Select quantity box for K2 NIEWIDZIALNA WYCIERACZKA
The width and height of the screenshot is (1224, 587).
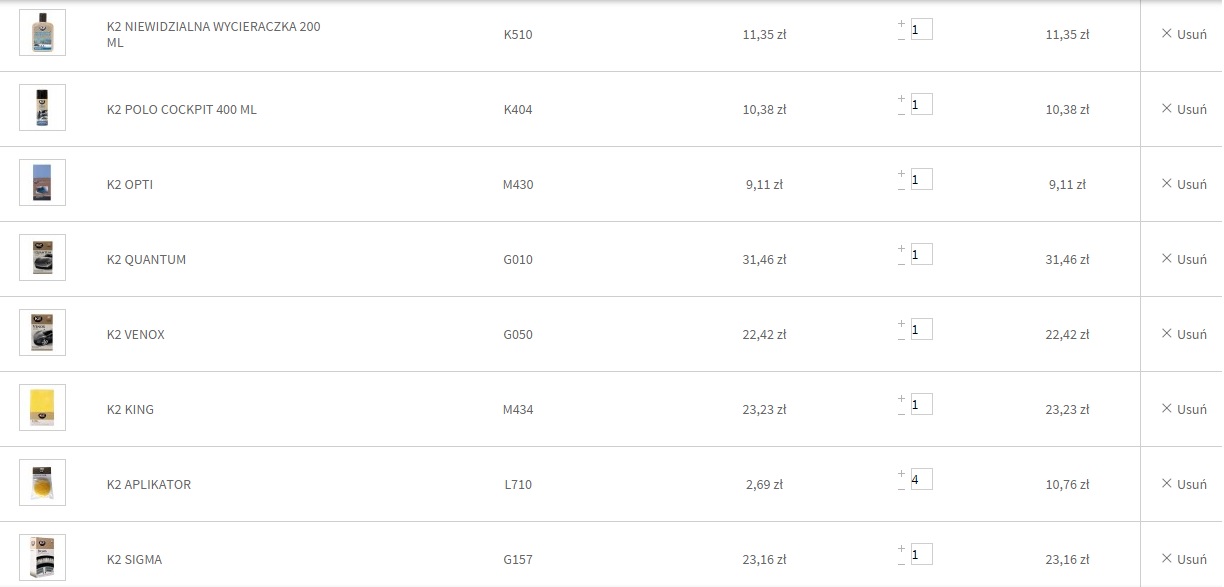click(x=921, y=30)
